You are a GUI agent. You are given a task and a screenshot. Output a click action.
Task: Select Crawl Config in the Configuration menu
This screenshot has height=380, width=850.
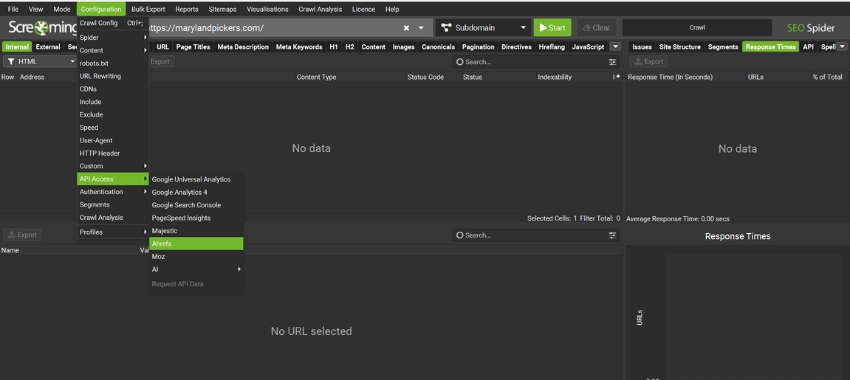(x=113, y=23)
